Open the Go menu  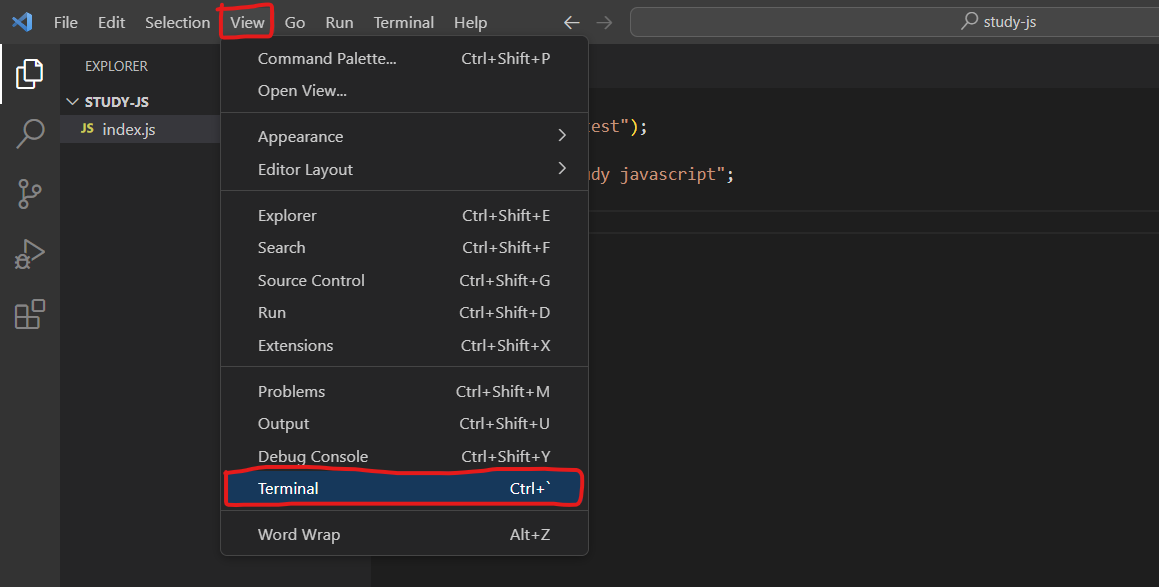click(295, 22)
